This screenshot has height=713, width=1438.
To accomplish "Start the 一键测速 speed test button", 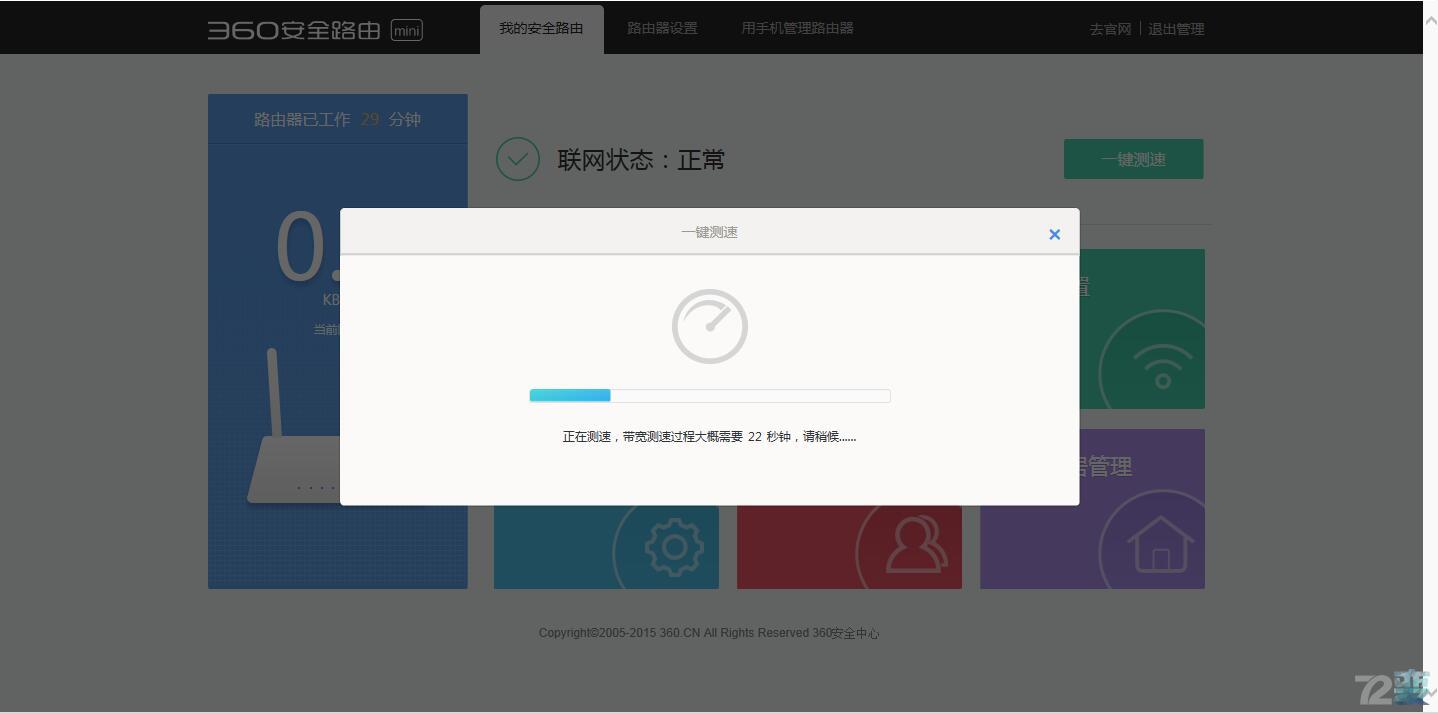I will (1133, 158).
